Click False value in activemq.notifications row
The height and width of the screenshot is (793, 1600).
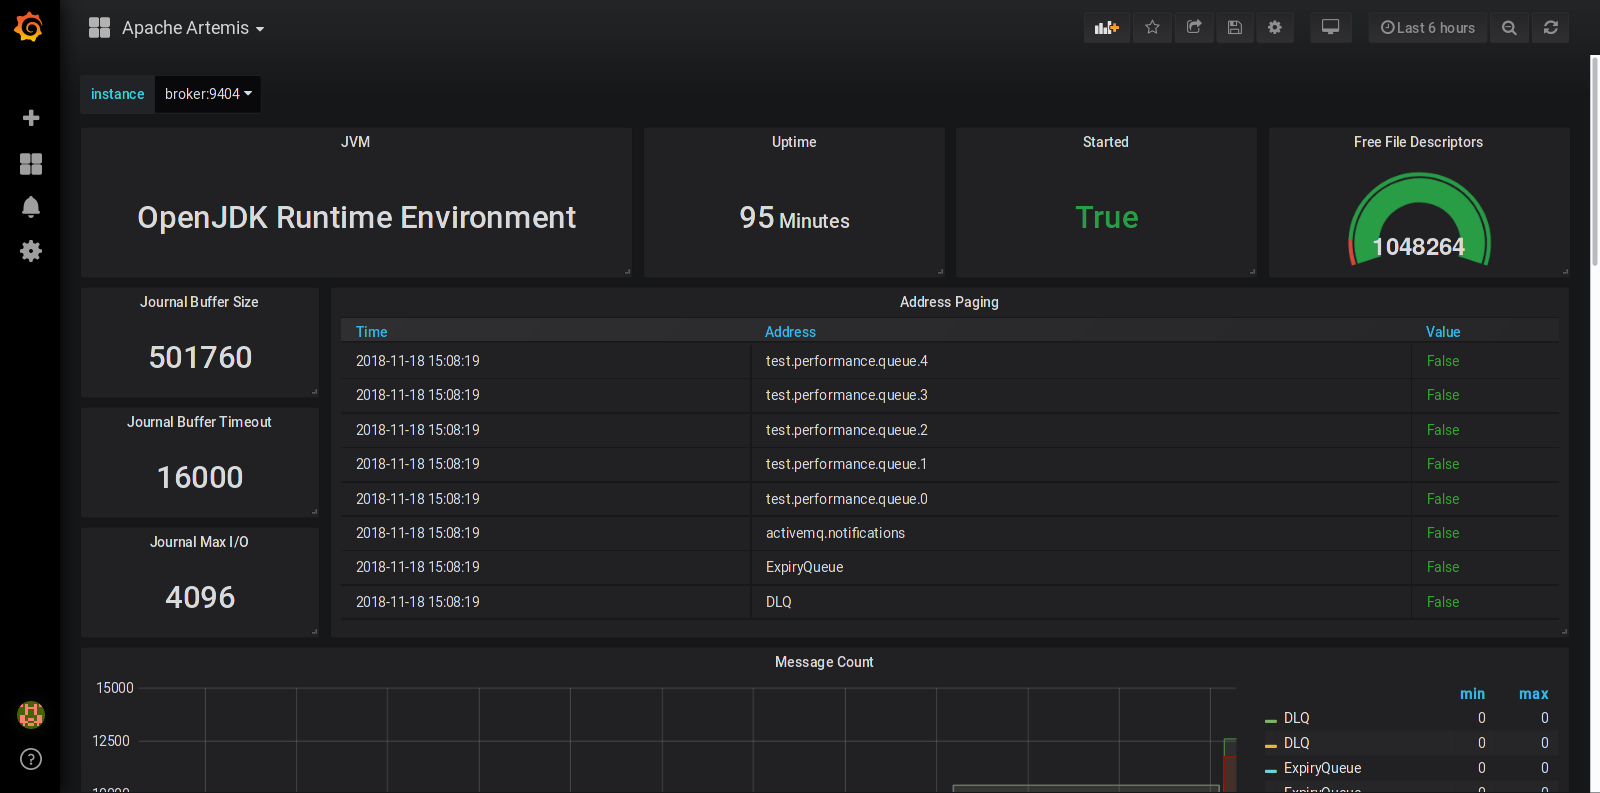coord(1443,533)
